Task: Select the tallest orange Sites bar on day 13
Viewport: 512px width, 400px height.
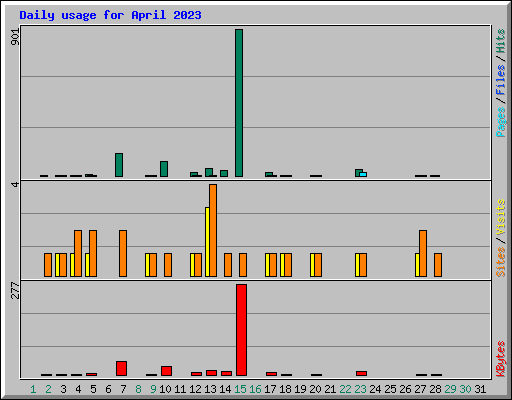Action: (213, 230)
